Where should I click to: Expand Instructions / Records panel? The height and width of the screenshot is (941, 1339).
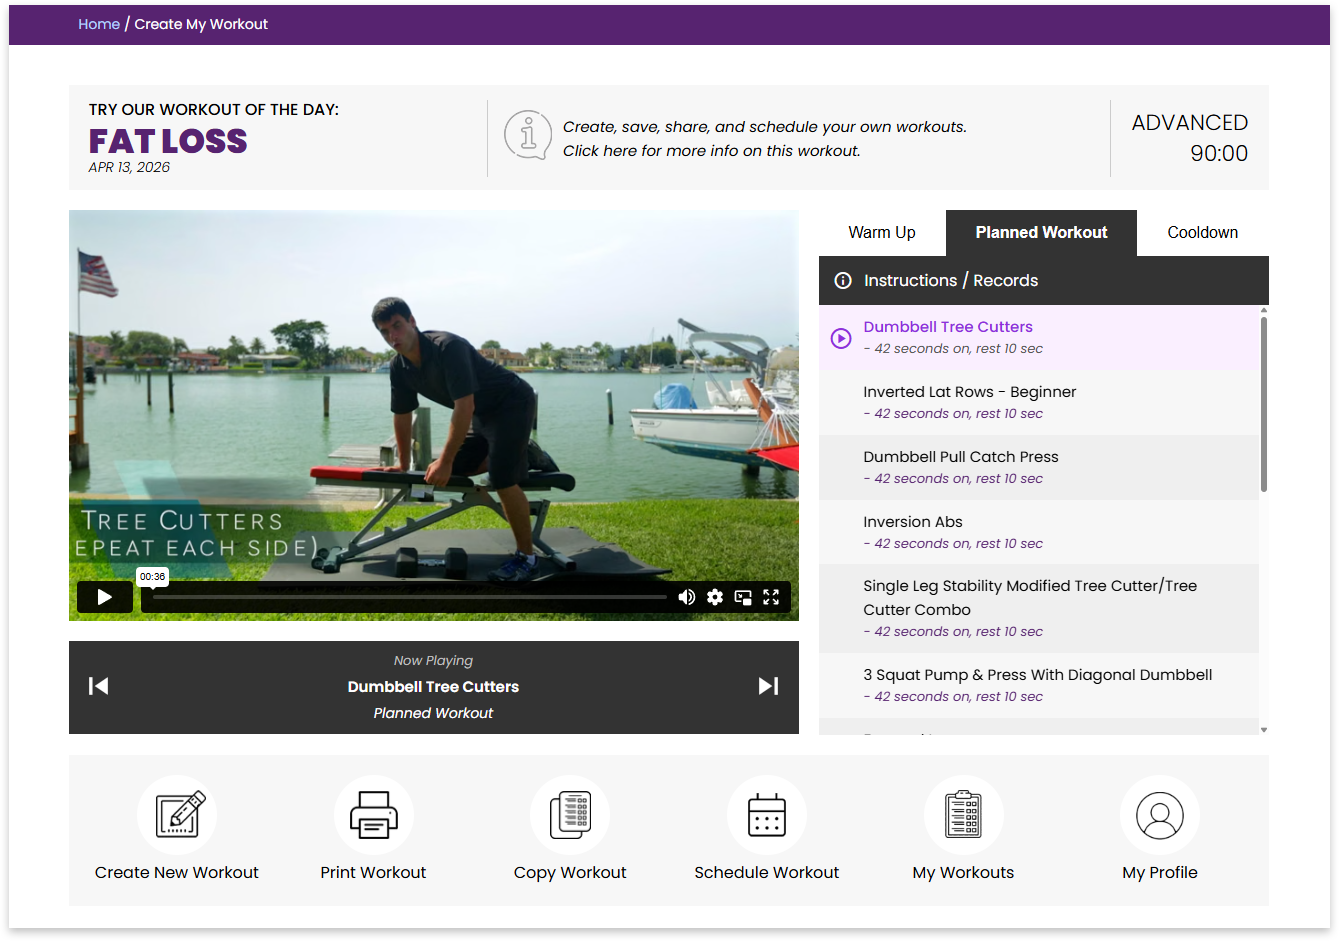pyautogui.click(x=950, y=281)
